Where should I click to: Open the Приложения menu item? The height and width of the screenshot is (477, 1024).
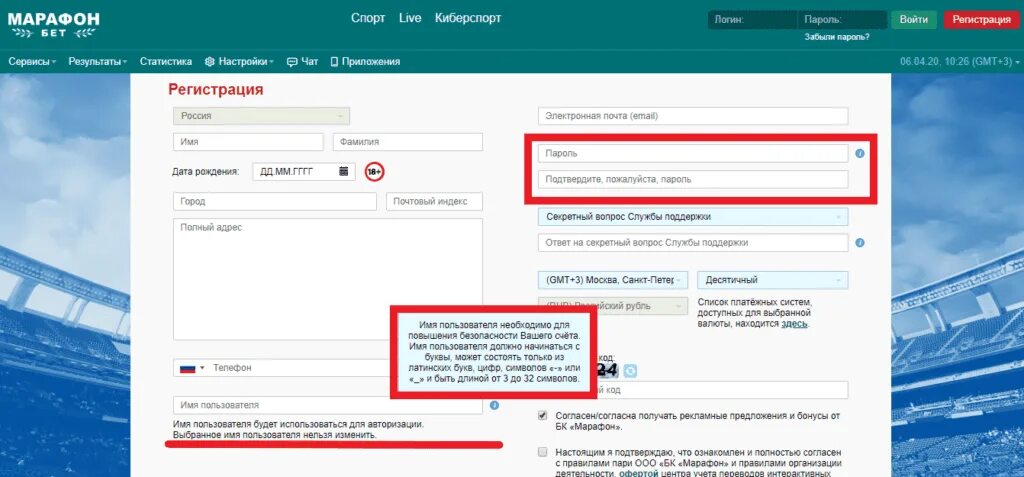coord(365,62)
